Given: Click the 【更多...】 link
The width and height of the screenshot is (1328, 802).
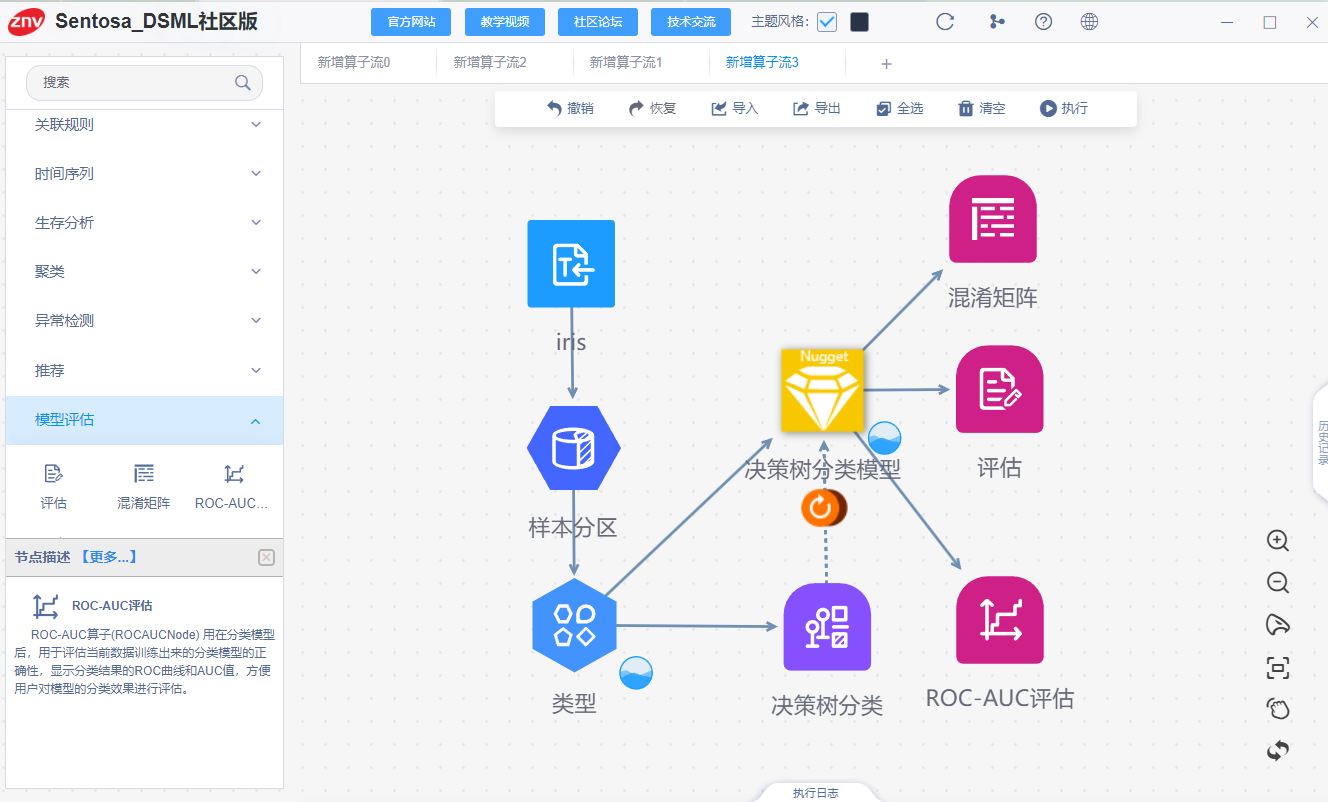Looking at the screenshot, I should 108,557.
